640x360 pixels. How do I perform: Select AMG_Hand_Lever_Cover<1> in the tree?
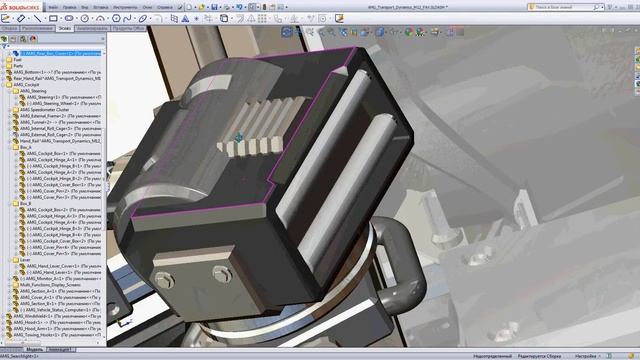coord(64,266)
